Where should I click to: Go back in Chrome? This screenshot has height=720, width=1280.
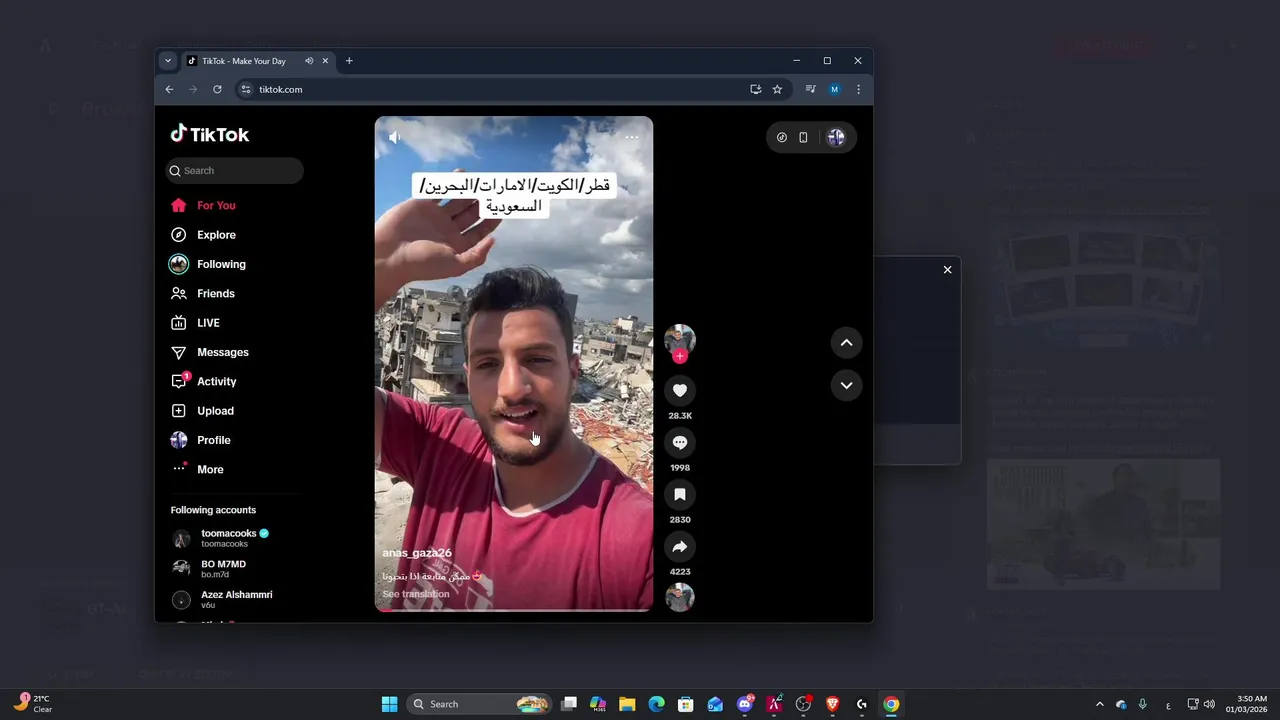tap(169, 89)
